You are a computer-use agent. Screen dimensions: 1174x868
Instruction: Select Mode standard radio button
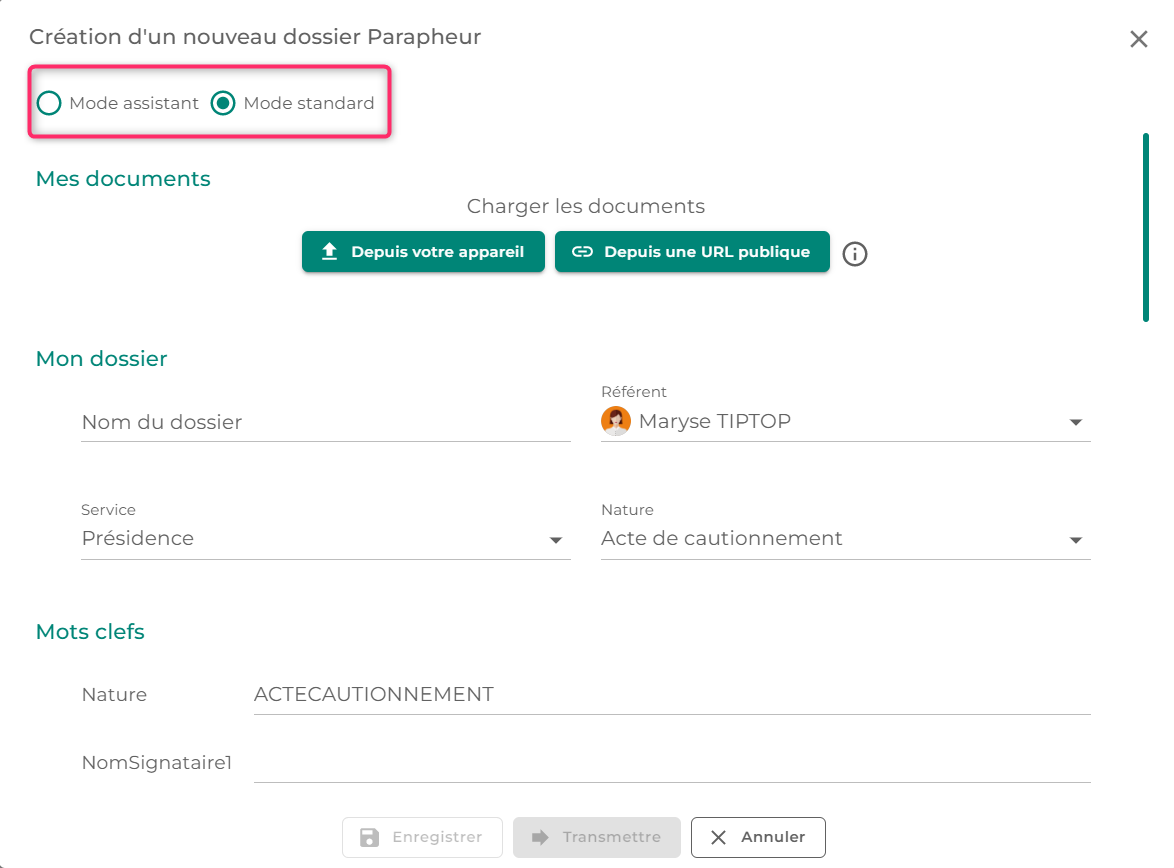coord(223,103)
